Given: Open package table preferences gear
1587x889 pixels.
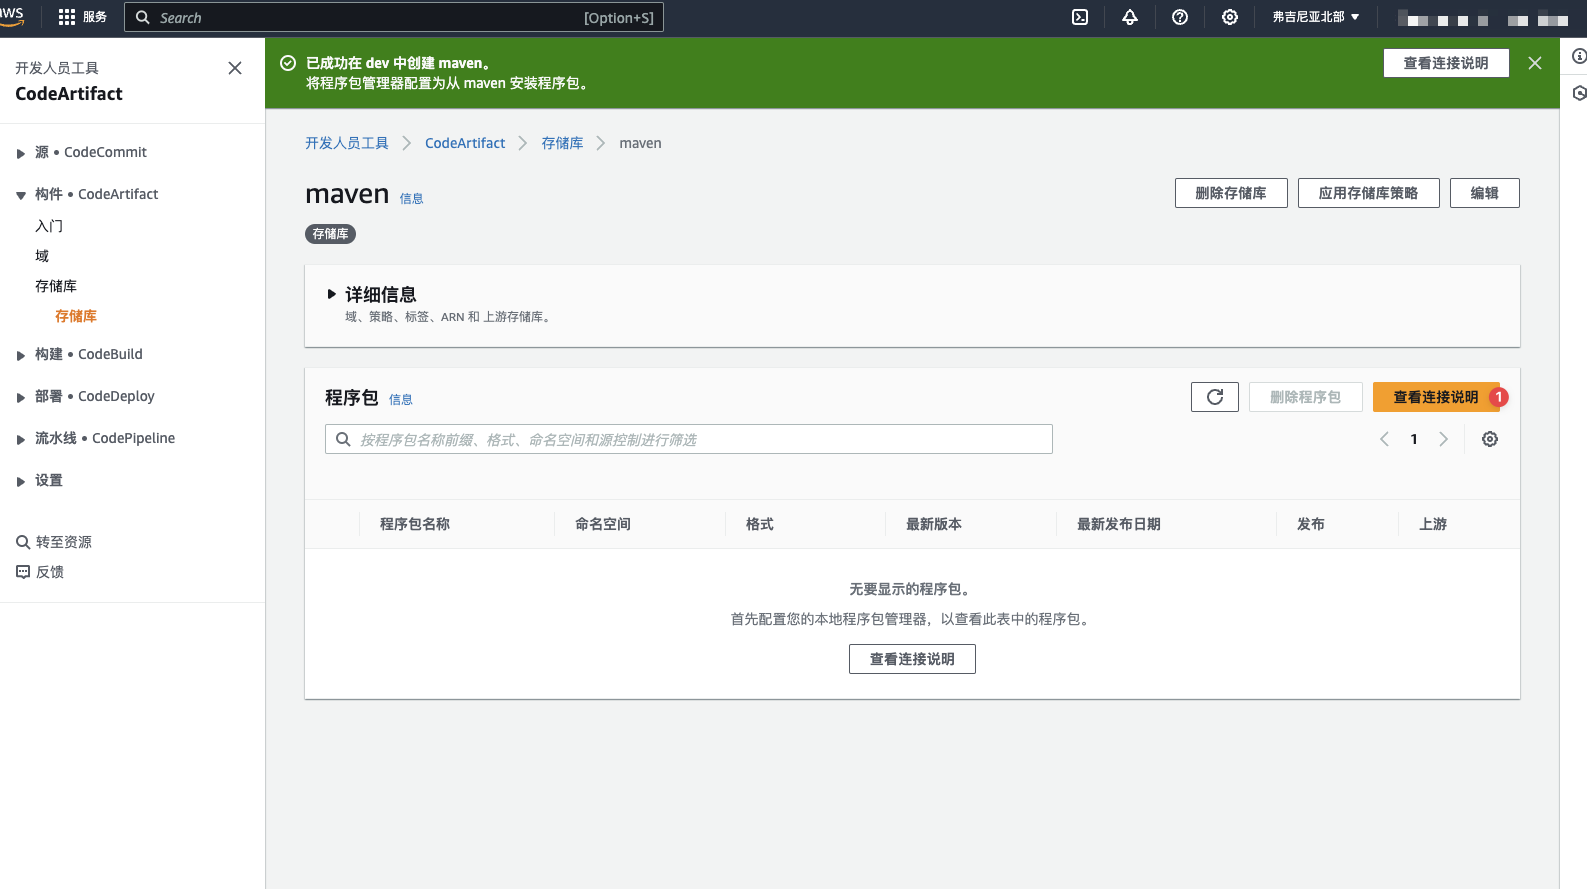Looking at the screenshot, I should click(1490, 439).
